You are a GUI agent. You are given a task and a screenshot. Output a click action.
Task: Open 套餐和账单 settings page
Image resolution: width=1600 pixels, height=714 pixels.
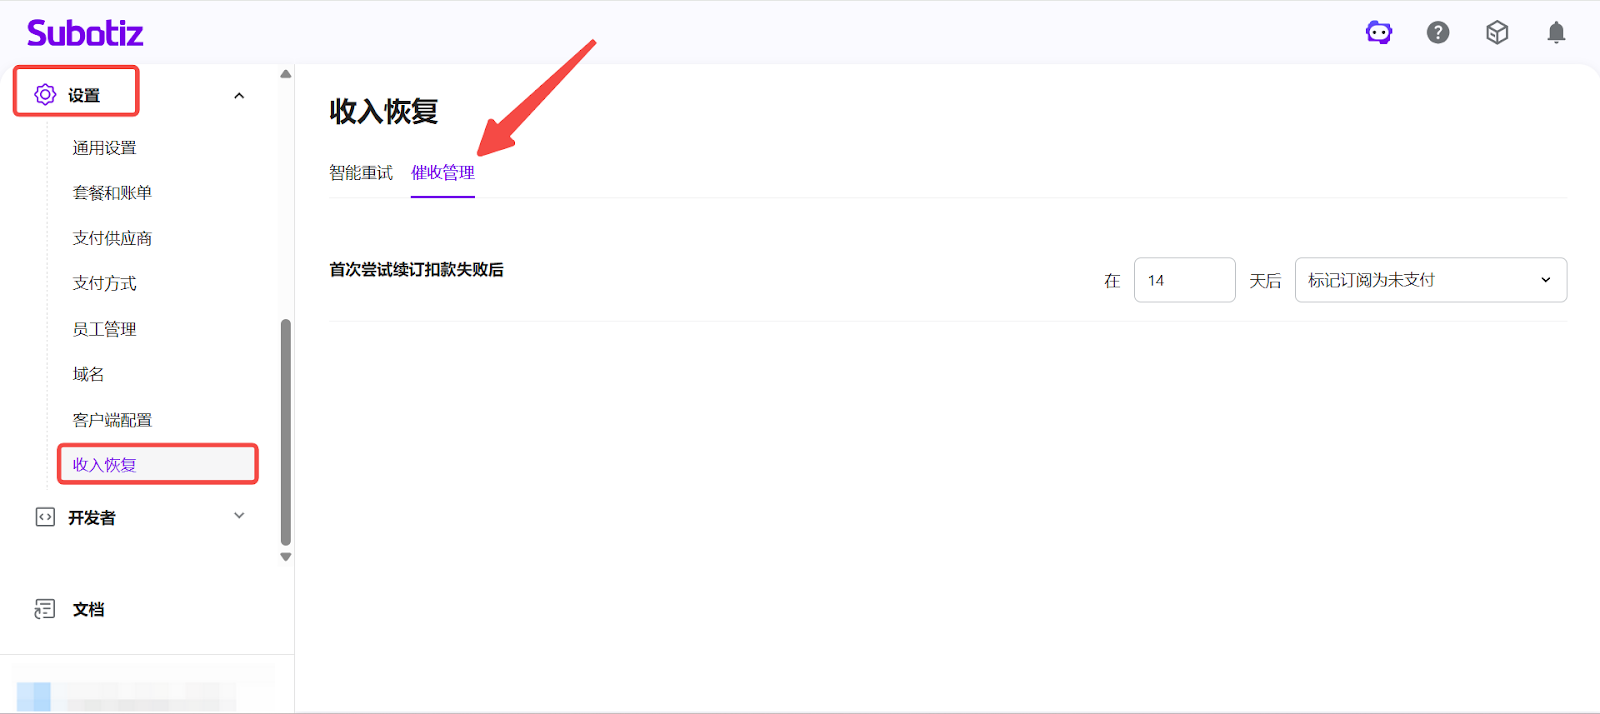(x=112, y=193)
